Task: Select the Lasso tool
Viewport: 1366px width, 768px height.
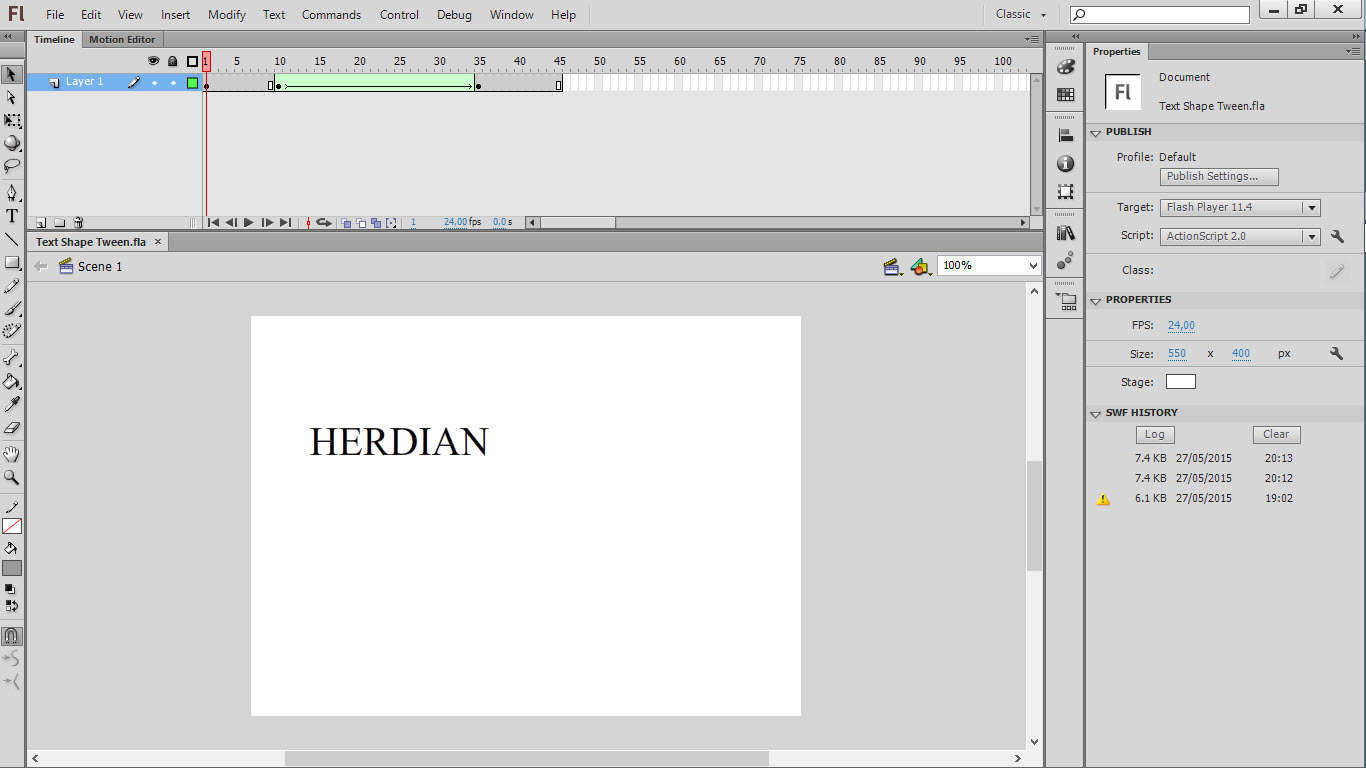Action: 12,166
